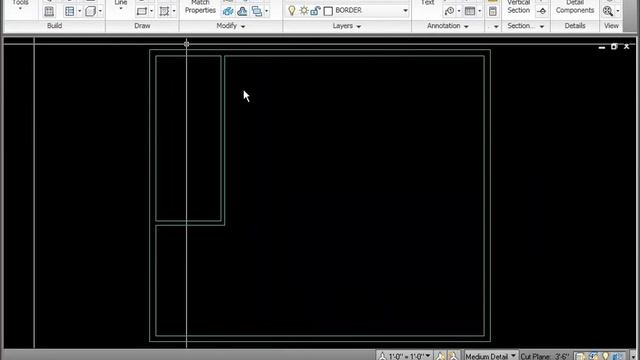
Task: Open dropdown arrow beside the Build box icon
Action: point(100,11)
